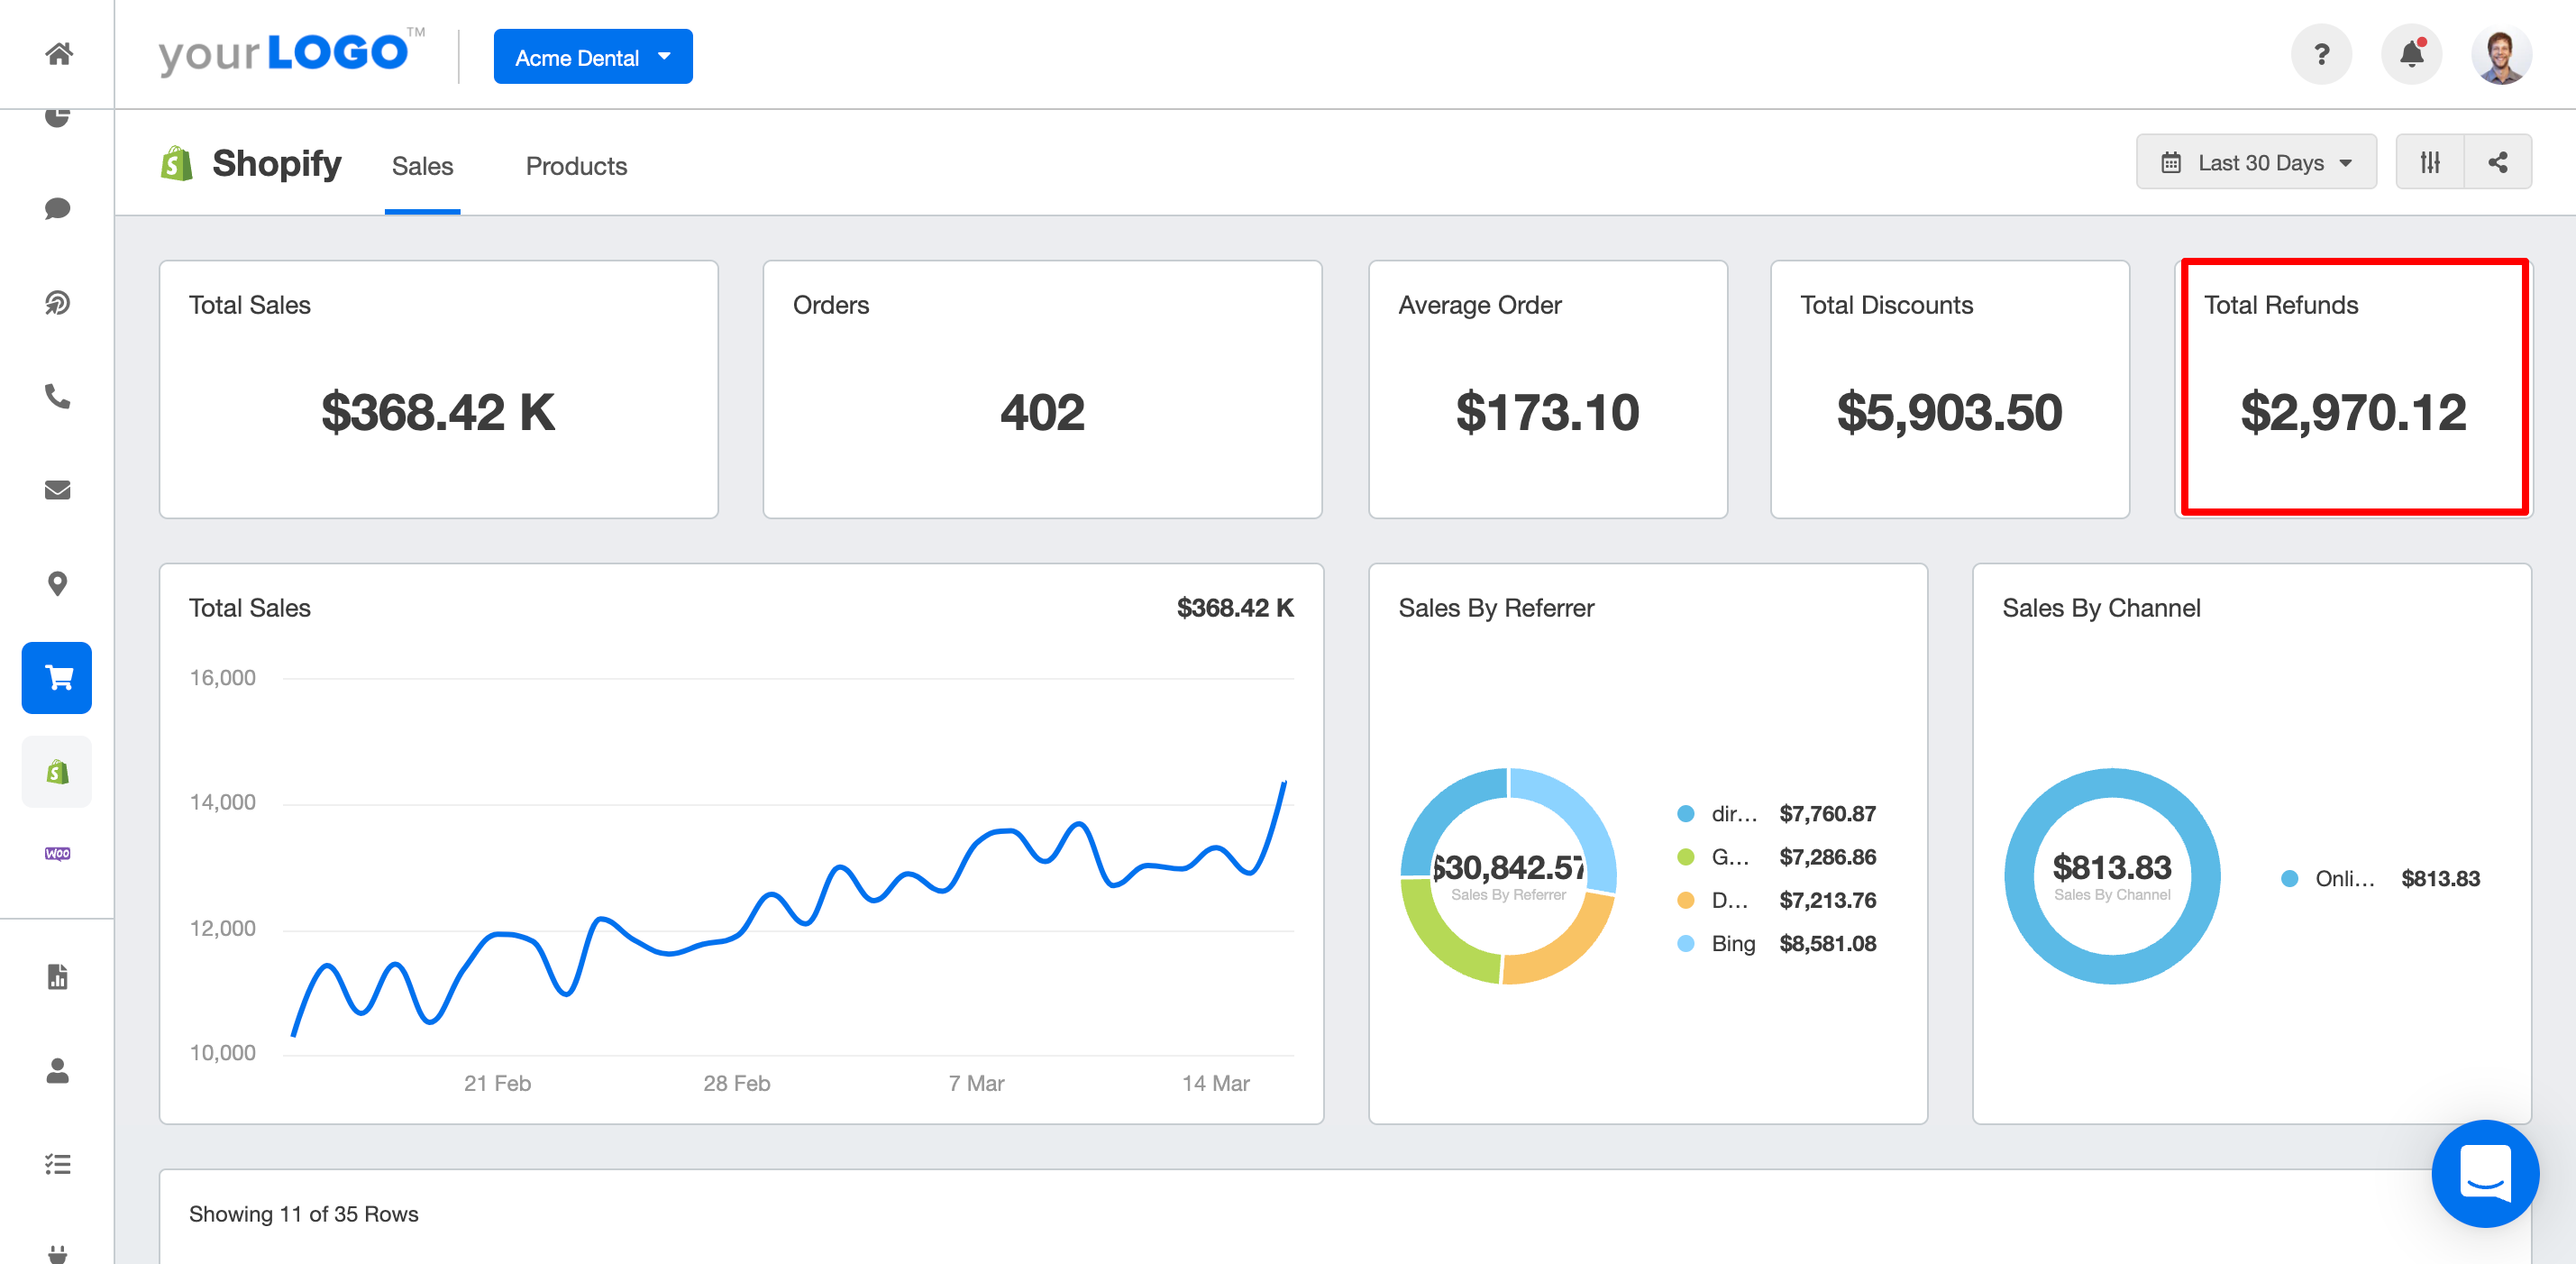The image size is (2576, 1264).
Task: Click the help question mark button
Action: pyautogui.click(x=2321, y=54)
